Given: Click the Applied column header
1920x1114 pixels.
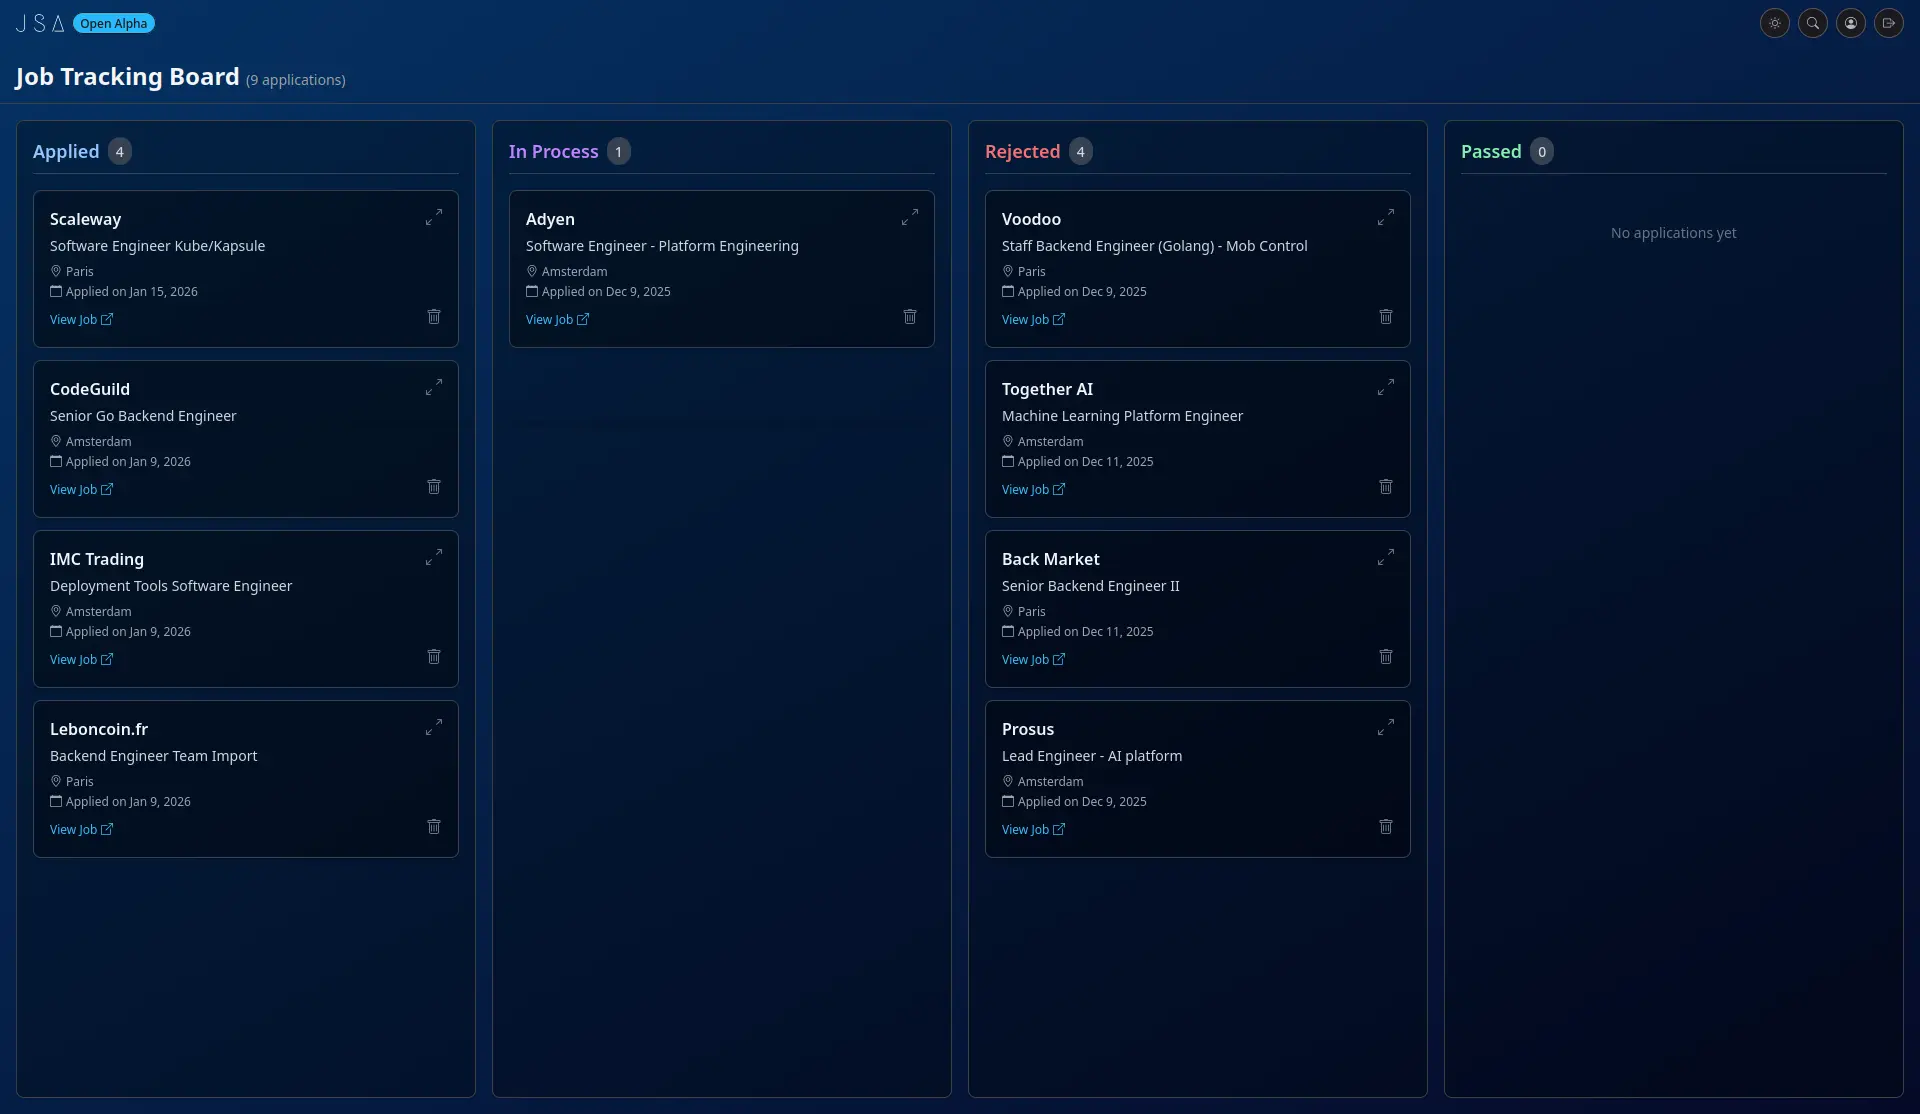Looking at the screenshot, I should (x=66, y=151).
